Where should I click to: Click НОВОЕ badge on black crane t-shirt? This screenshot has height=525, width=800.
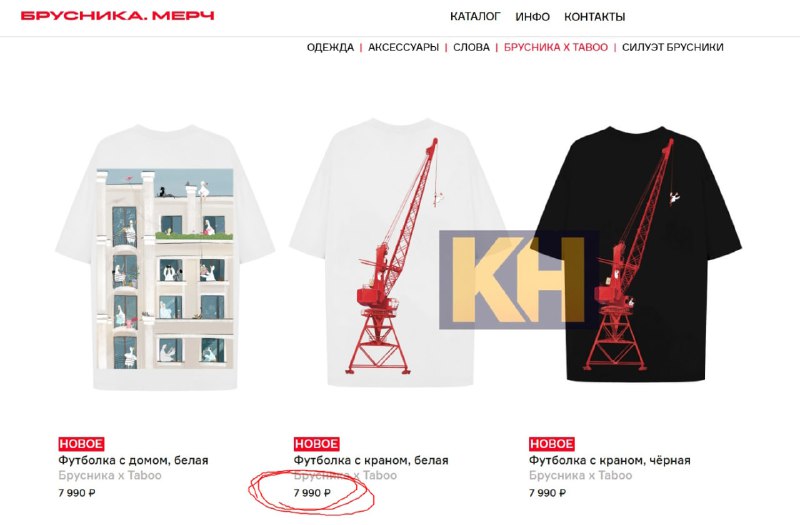tap(552, 443)
